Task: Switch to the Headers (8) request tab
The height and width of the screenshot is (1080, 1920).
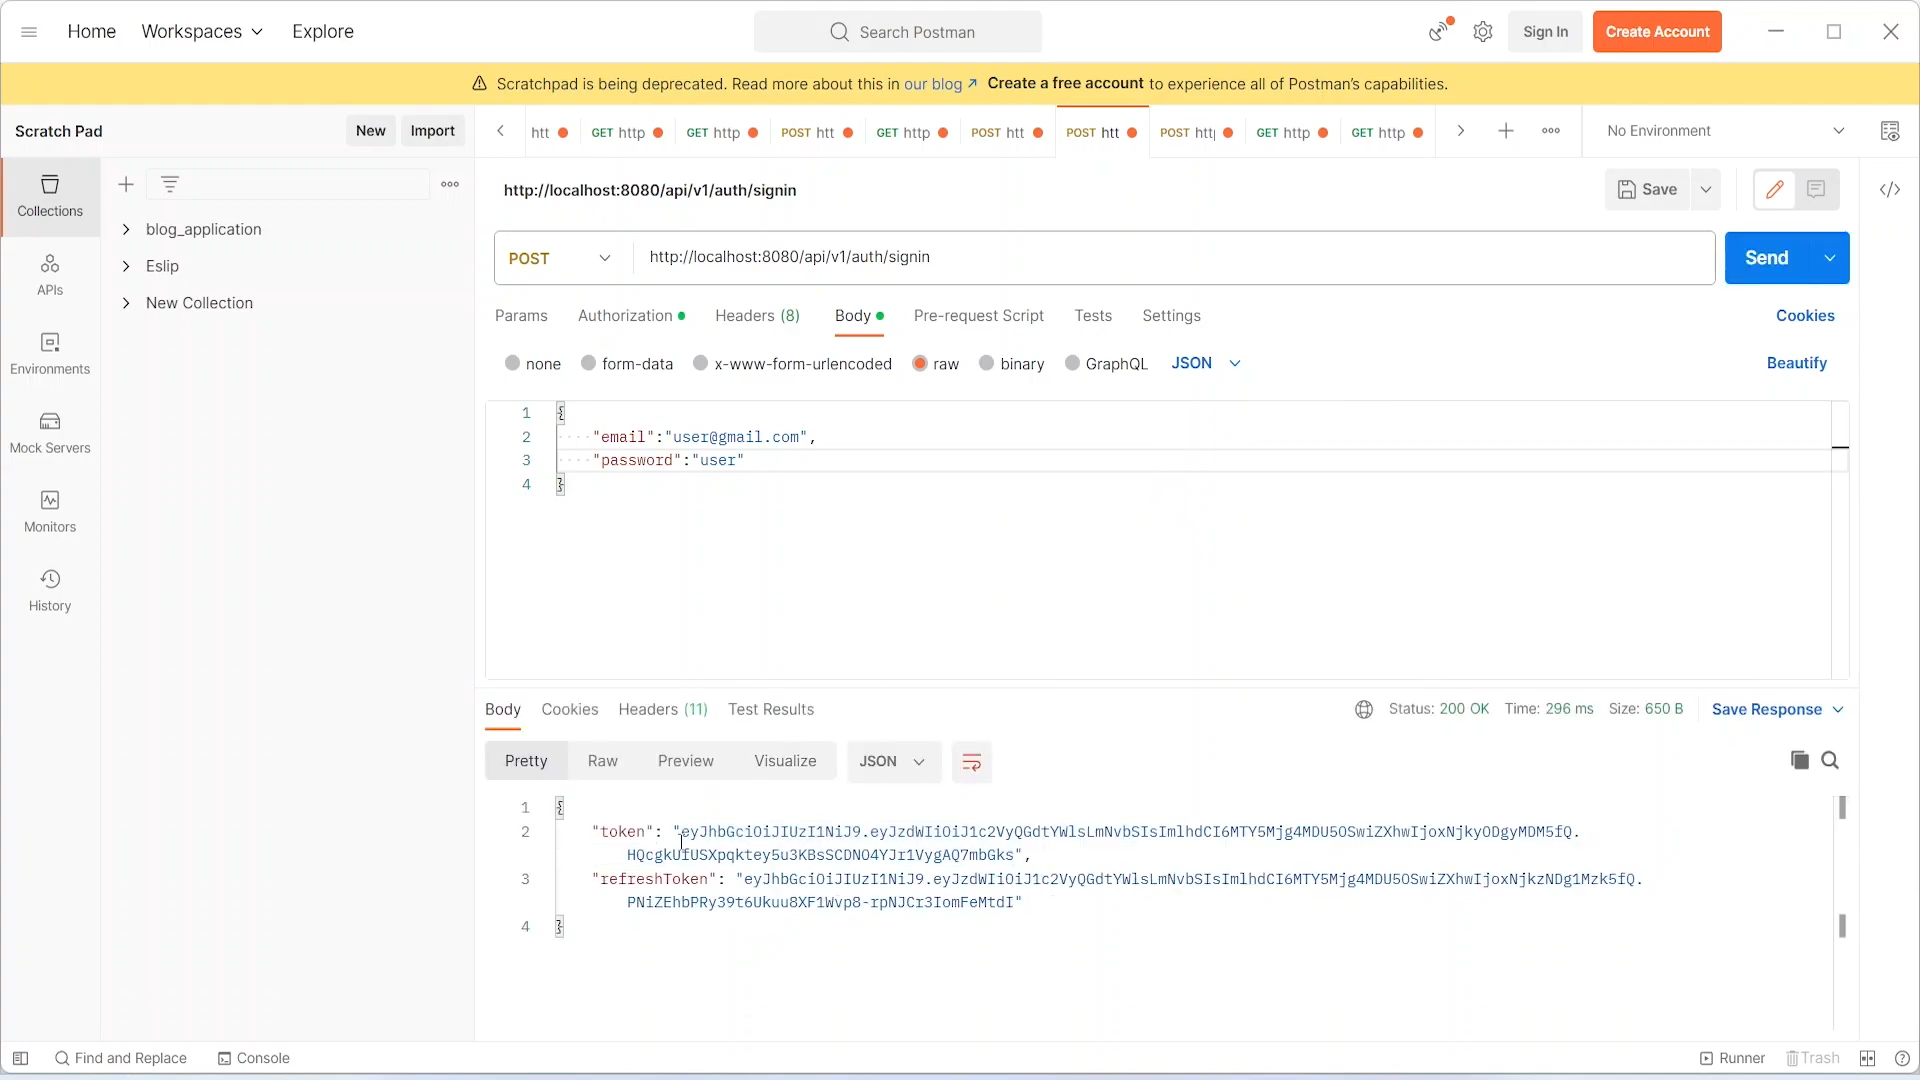Action: (x=757, y=316)
